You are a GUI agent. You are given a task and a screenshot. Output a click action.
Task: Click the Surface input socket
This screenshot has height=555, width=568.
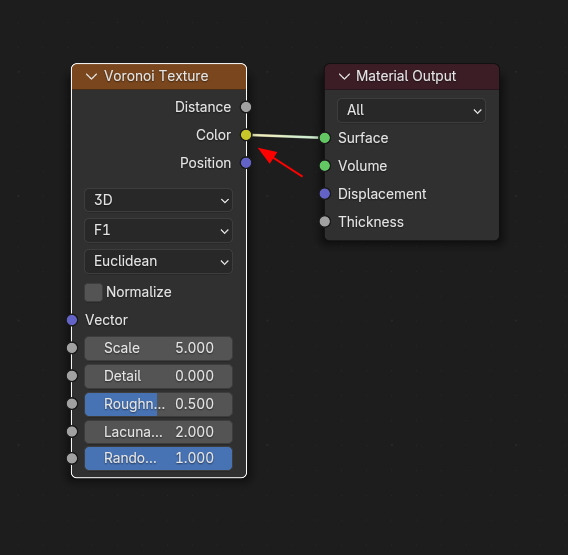[325, 138]
